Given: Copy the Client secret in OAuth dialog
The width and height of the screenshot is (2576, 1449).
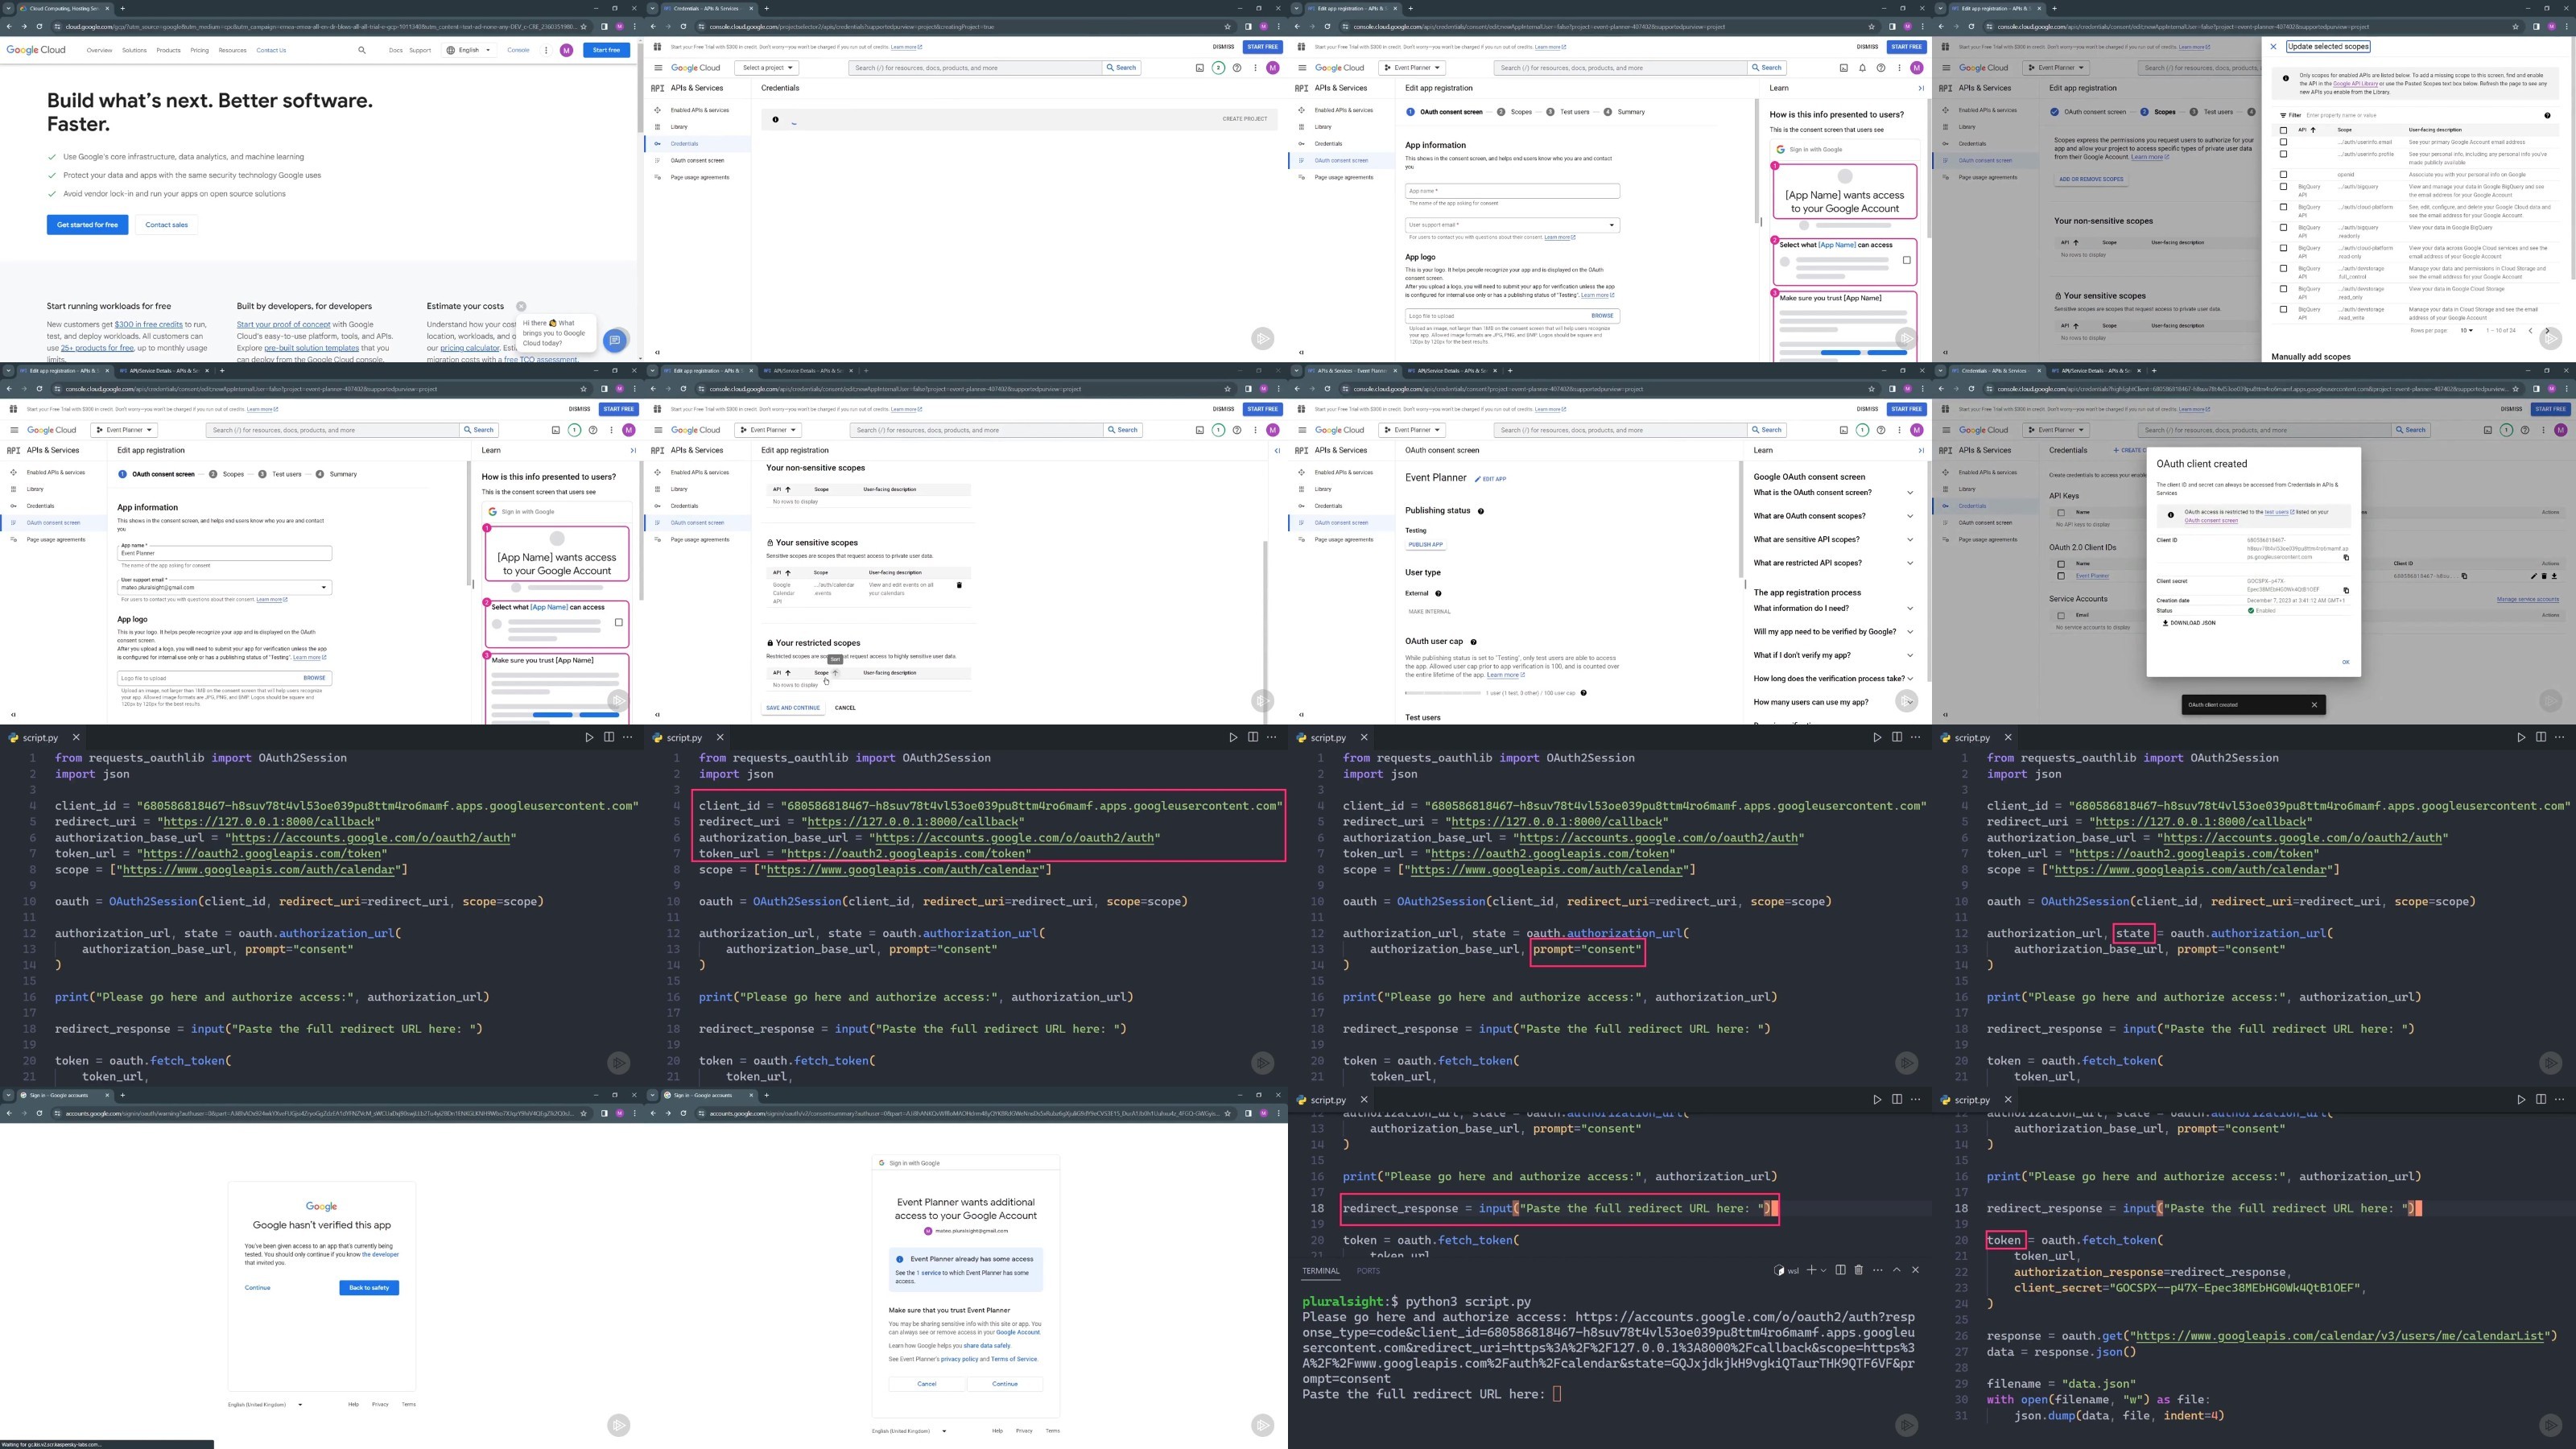Looking at the screenshot, I should click(2346, 590).
